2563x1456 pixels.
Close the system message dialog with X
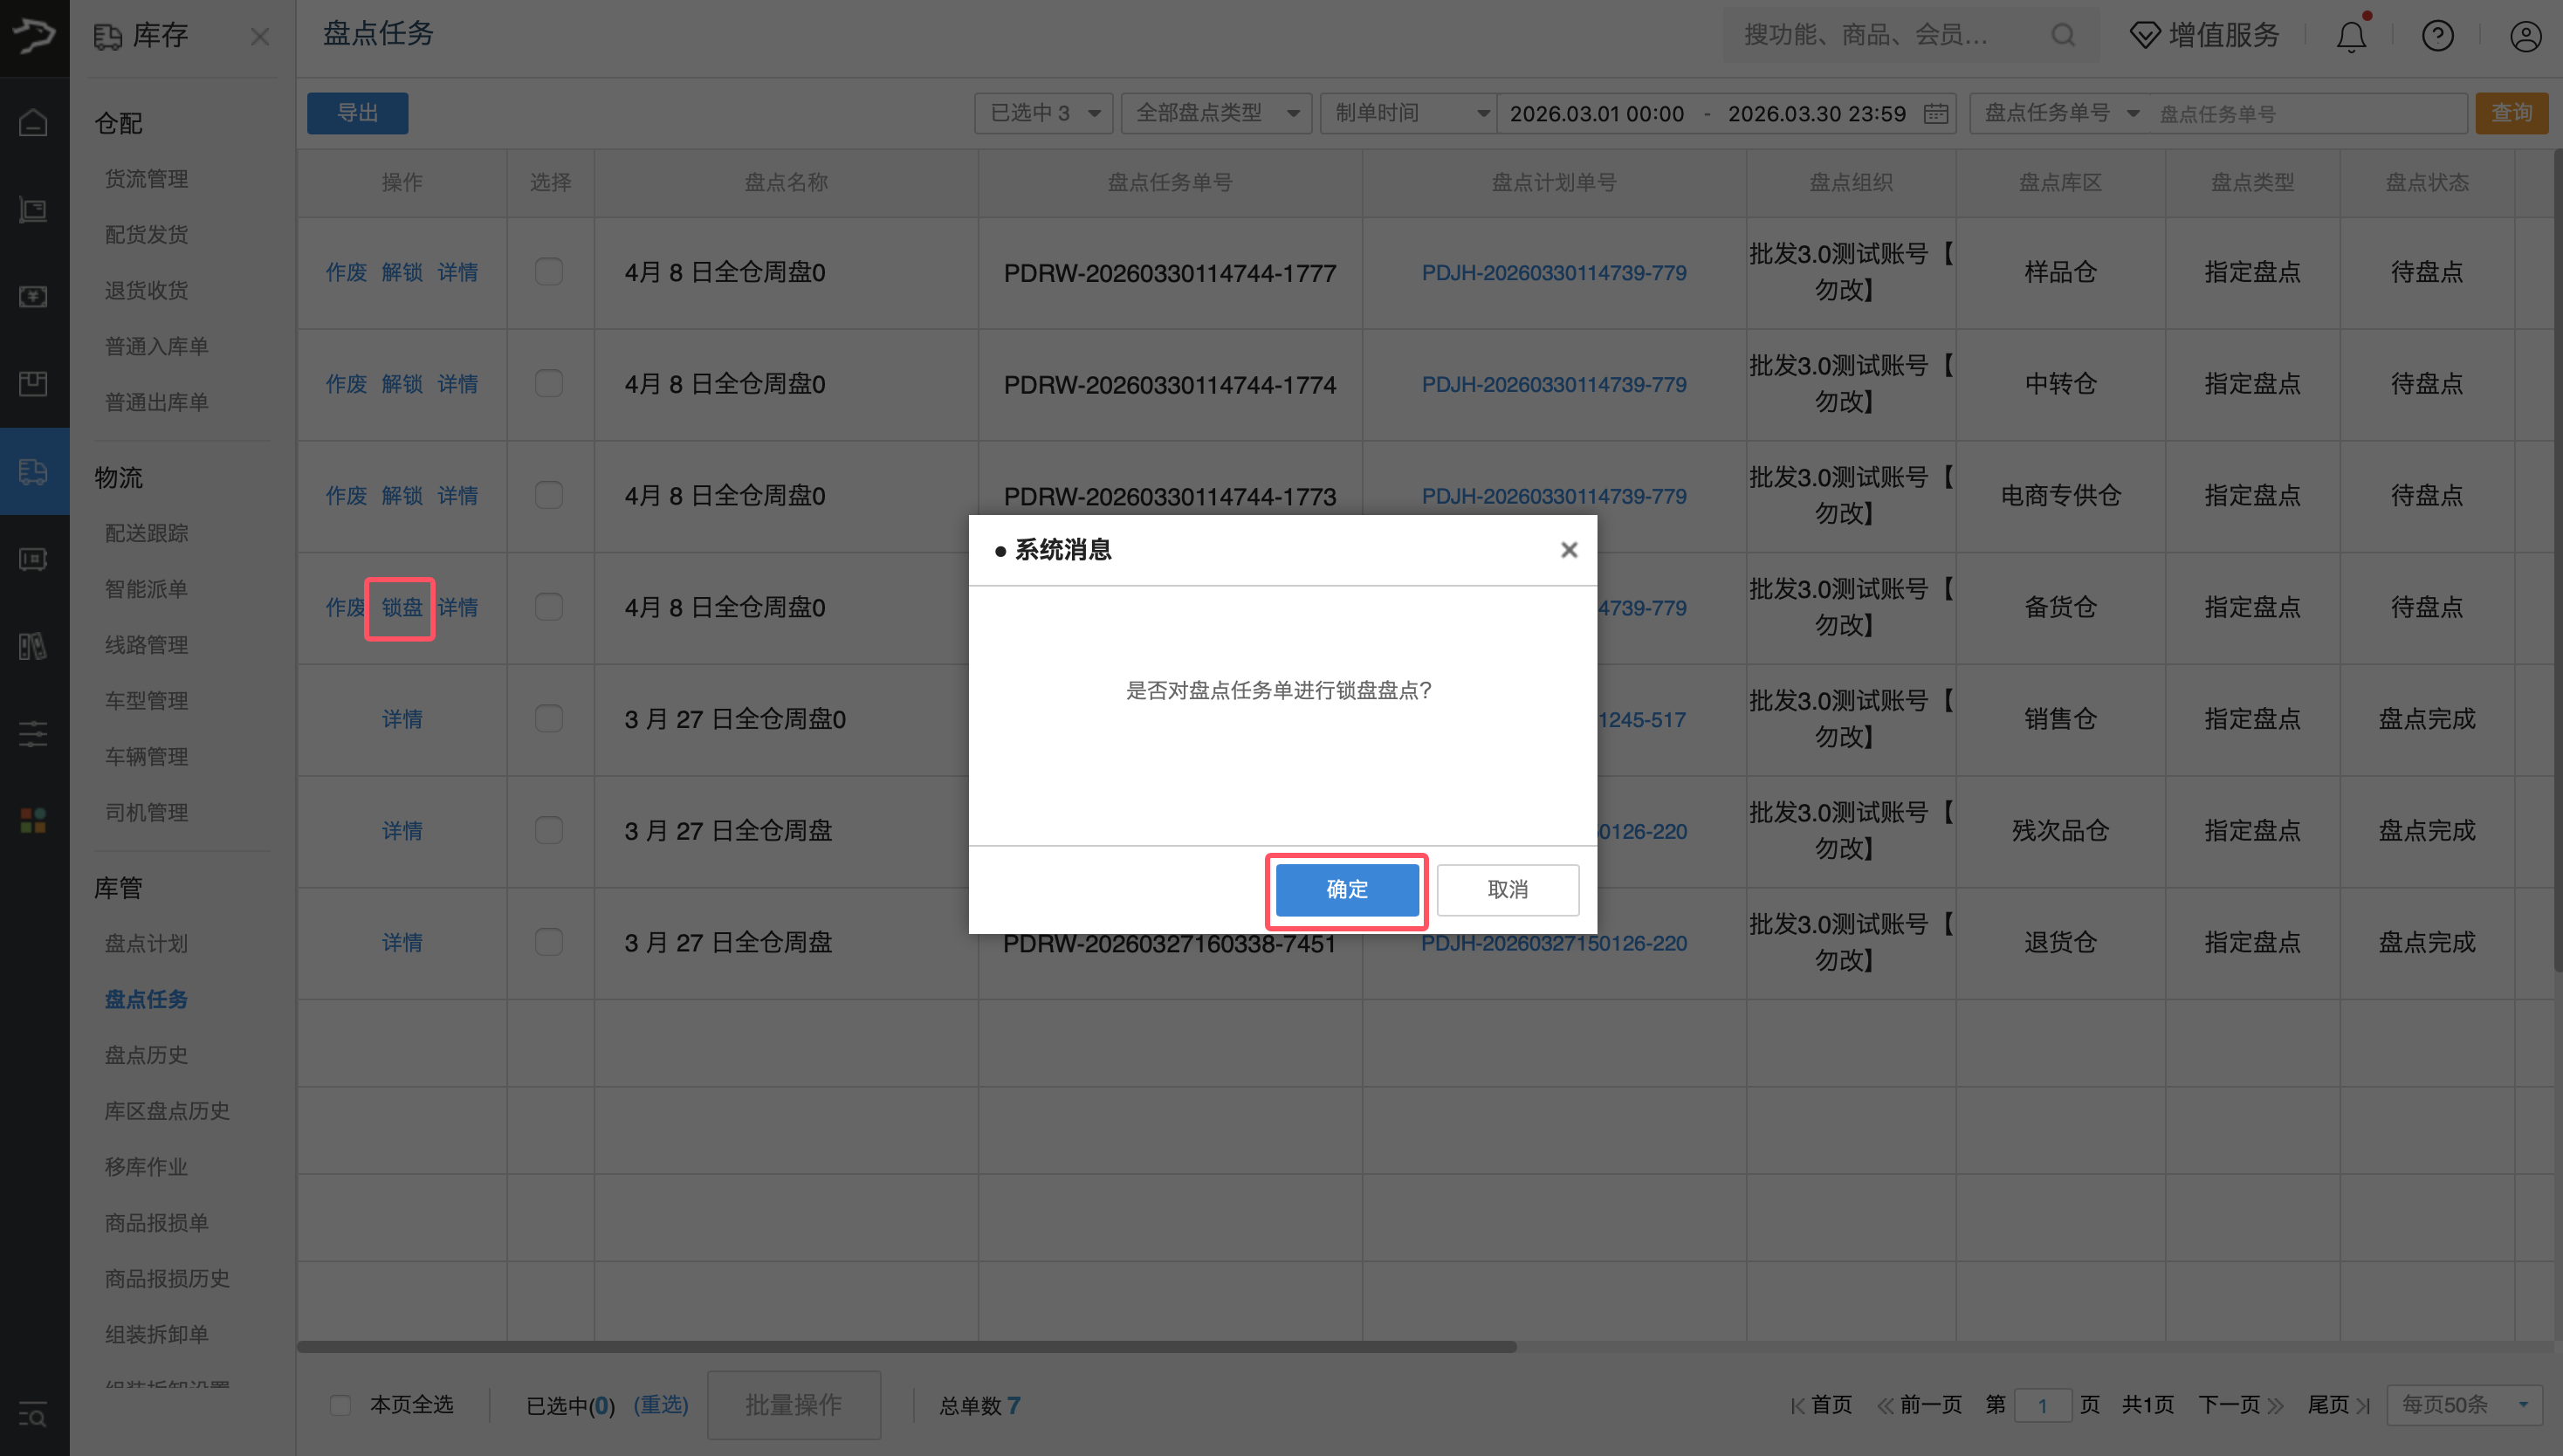(x=1568, y=550)
